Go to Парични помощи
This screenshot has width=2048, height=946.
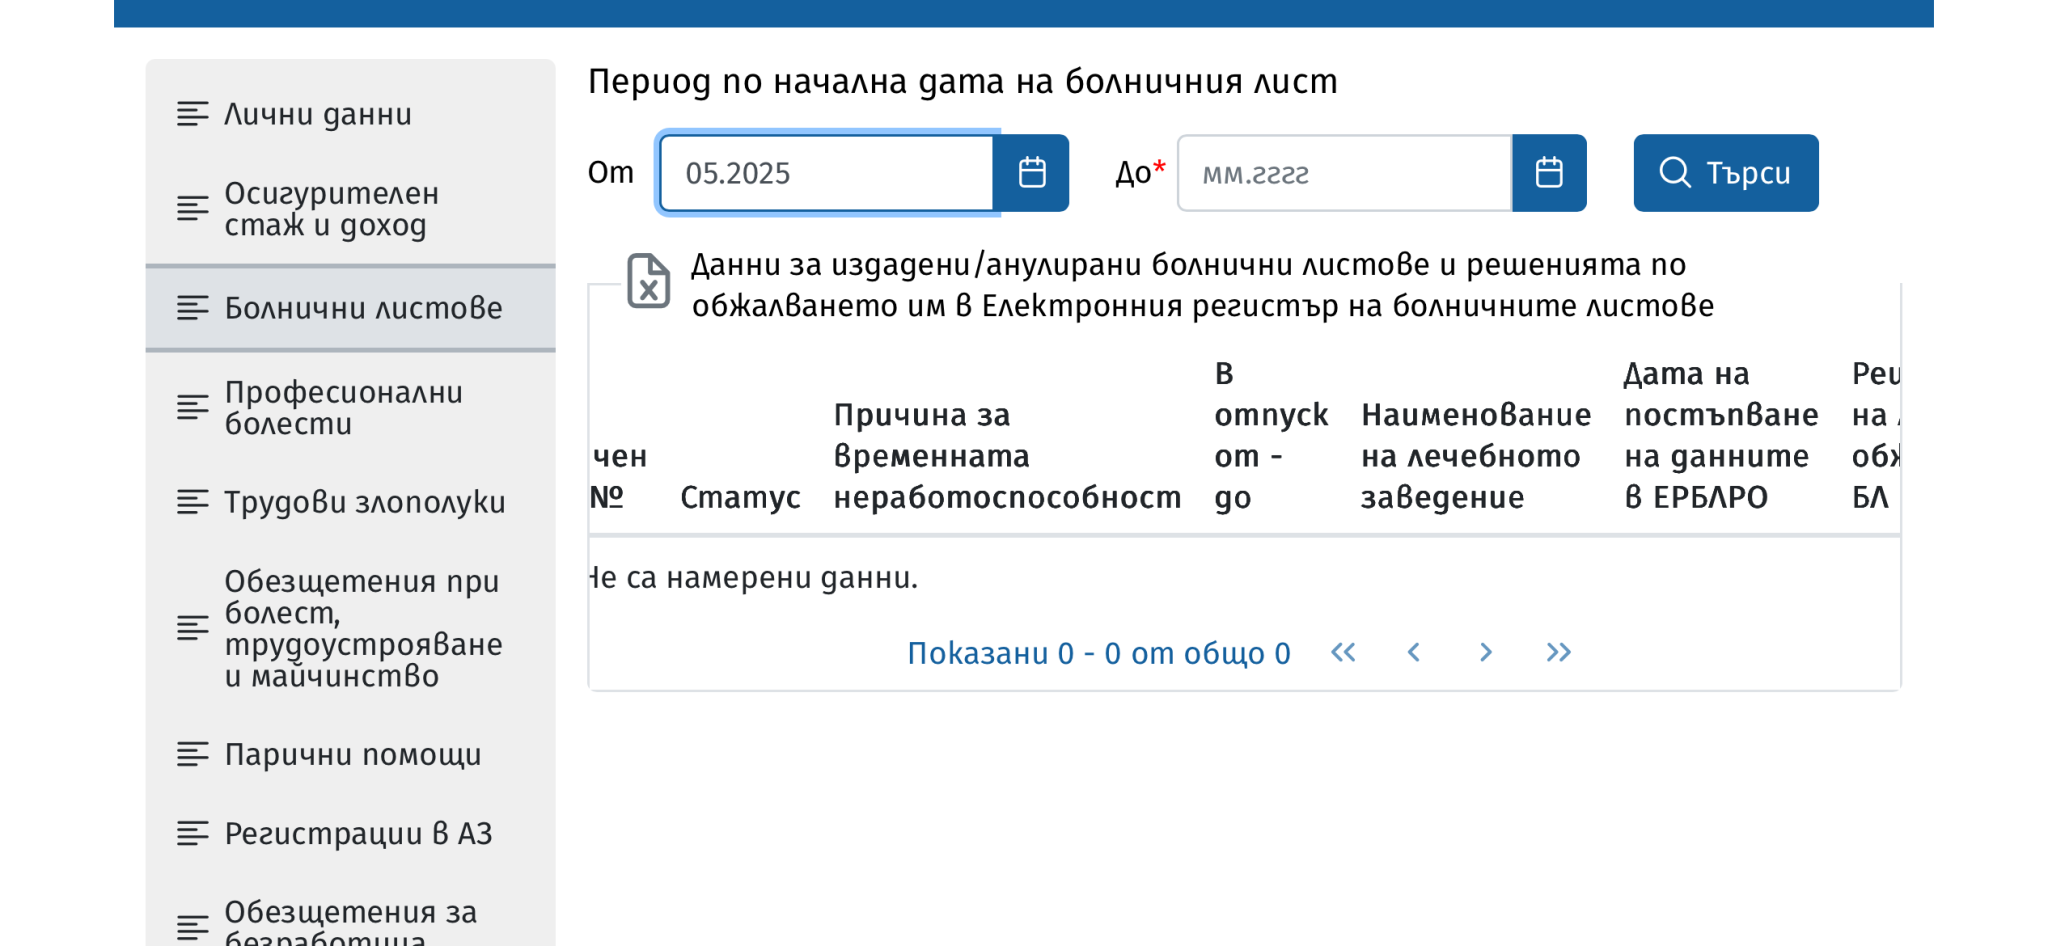(x=352, y=755)
